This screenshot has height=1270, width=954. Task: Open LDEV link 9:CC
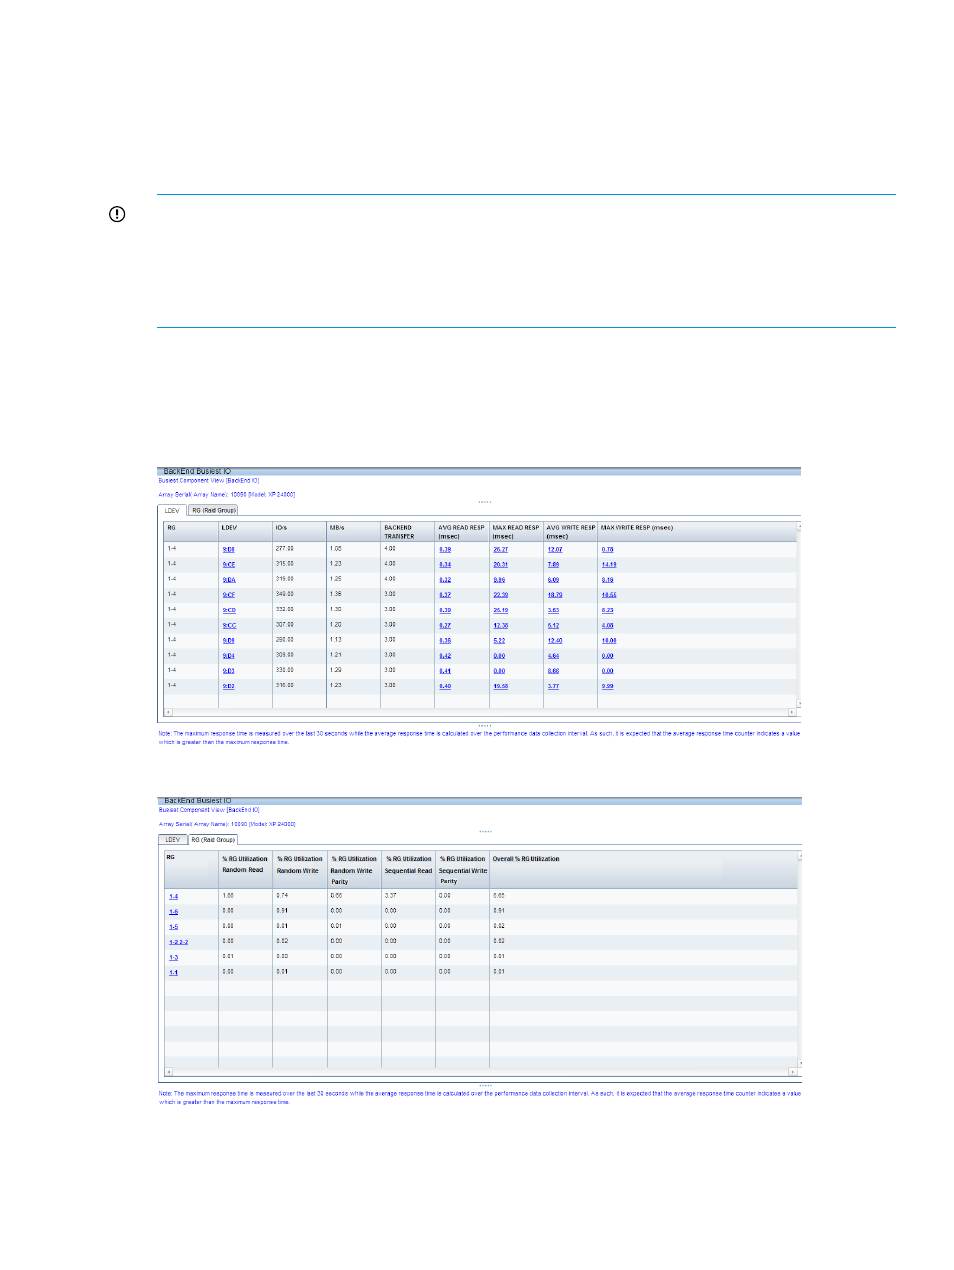tap(229, 626)
